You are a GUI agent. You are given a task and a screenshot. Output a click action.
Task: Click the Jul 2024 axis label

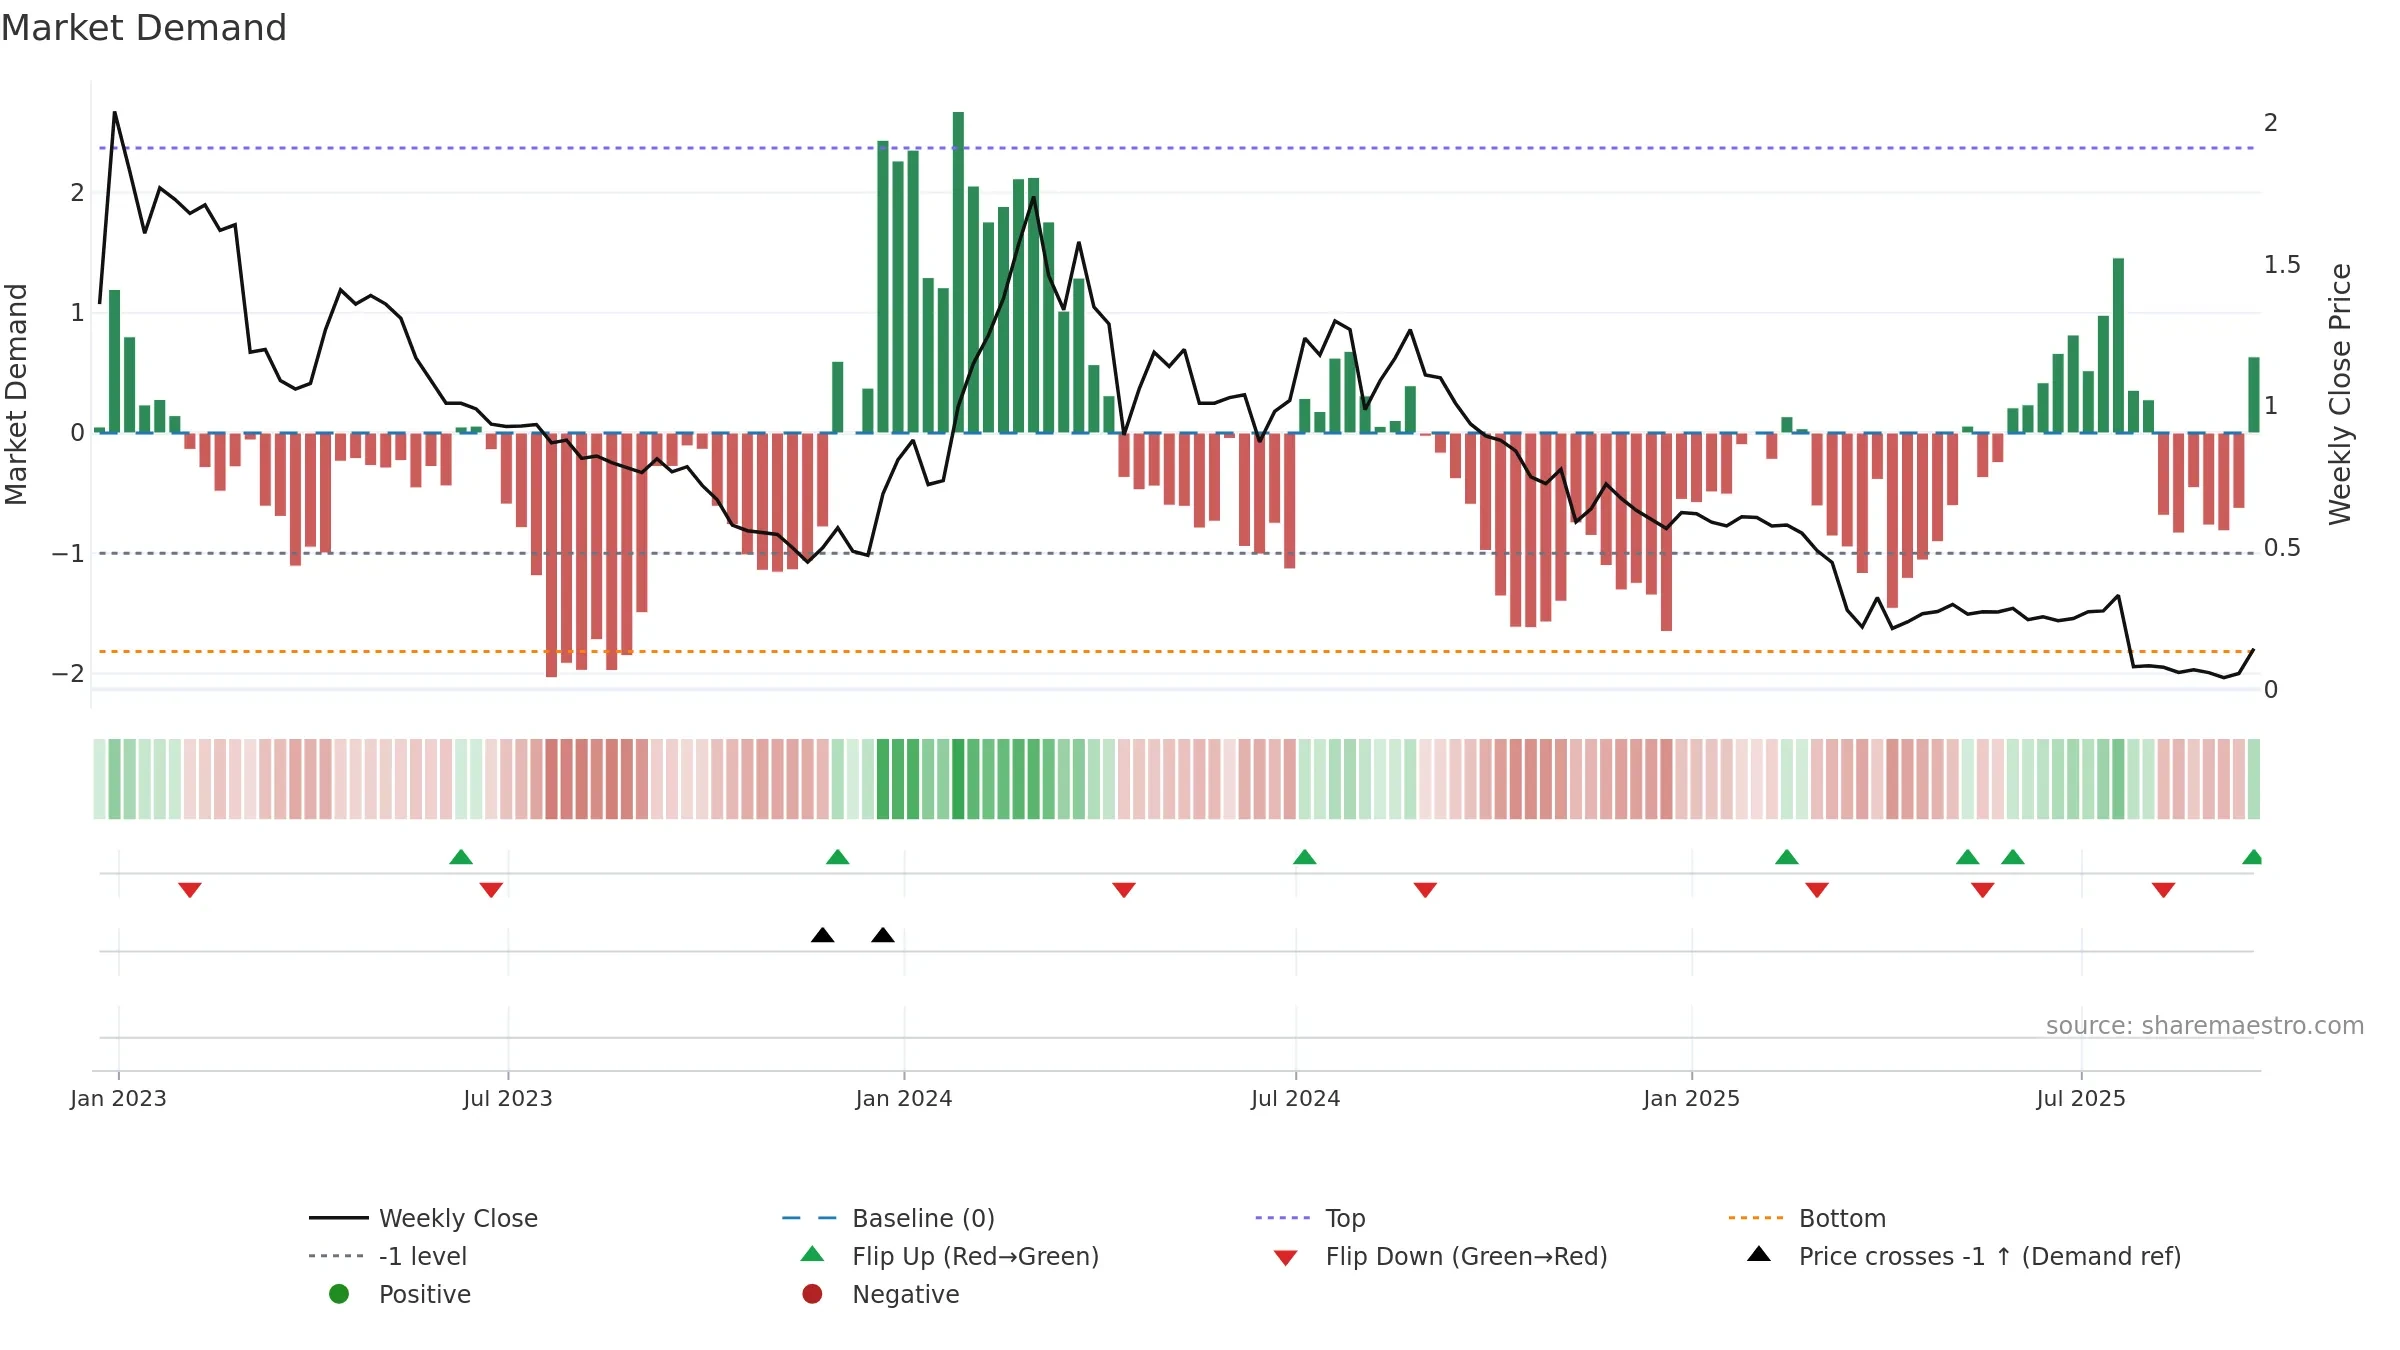(1296, 1099)
